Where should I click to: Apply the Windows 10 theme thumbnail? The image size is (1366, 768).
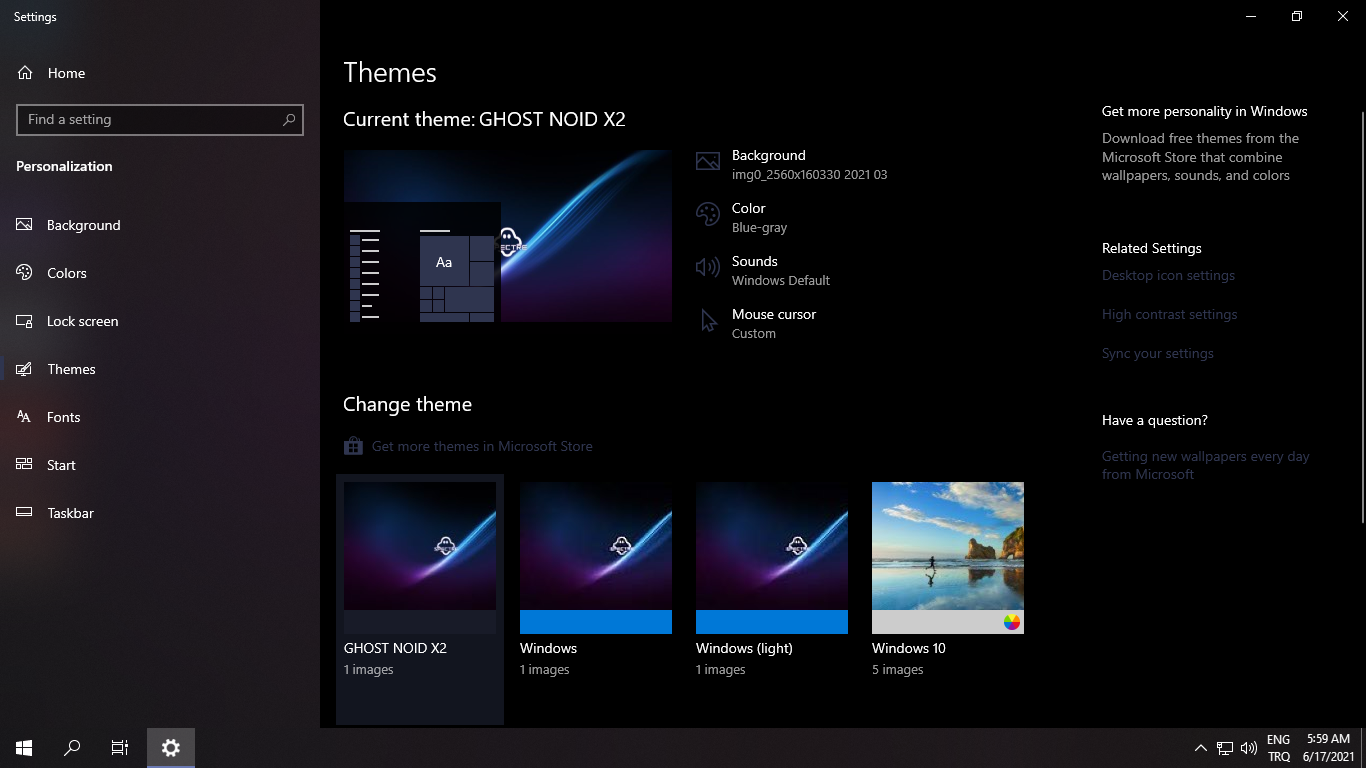tap(948, 558)
